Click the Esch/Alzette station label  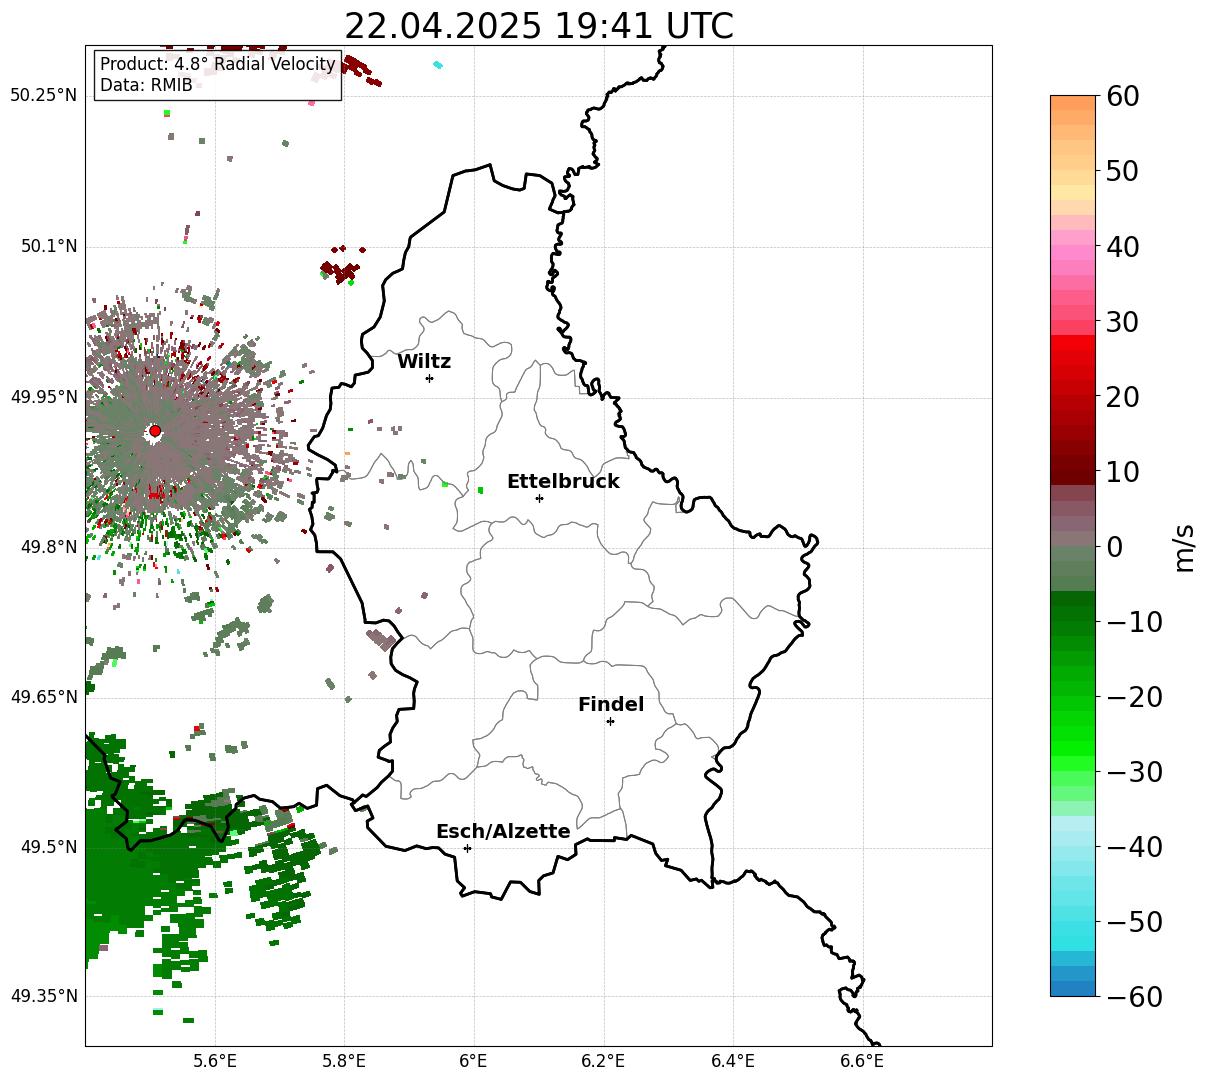[503, 832]
